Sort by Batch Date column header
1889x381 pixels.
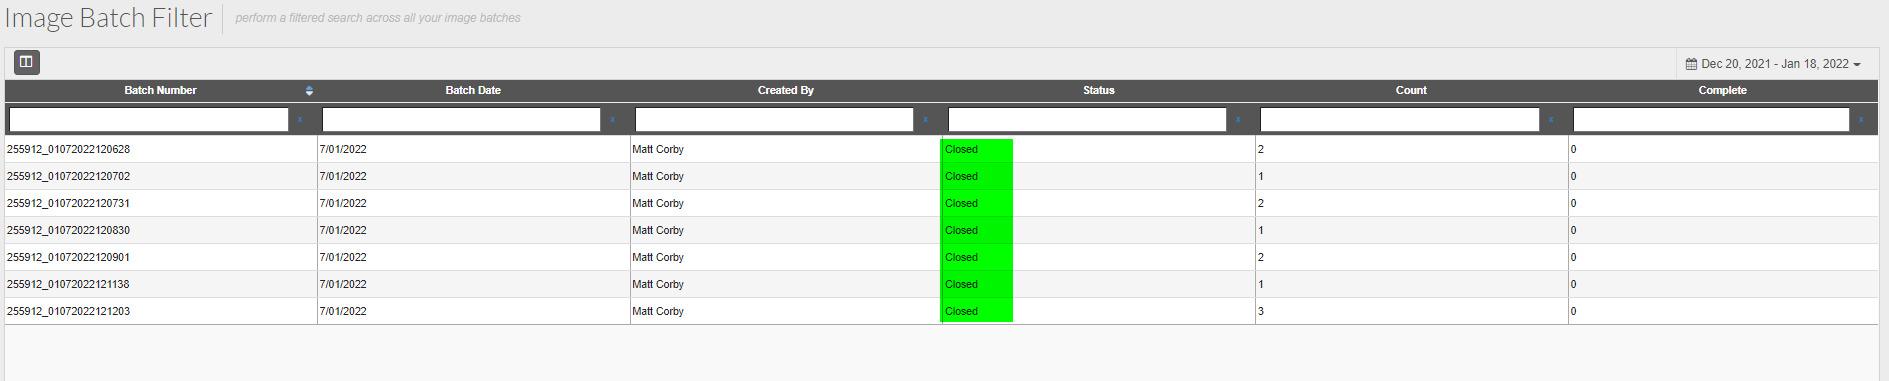473,90
